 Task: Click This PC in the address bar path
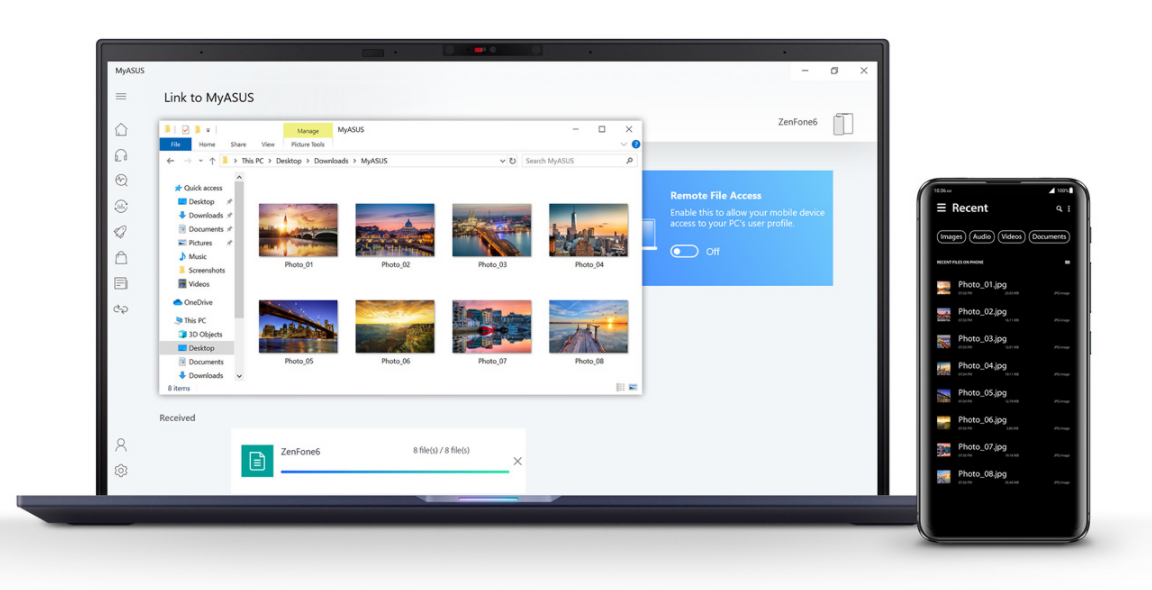click(252, 161)
